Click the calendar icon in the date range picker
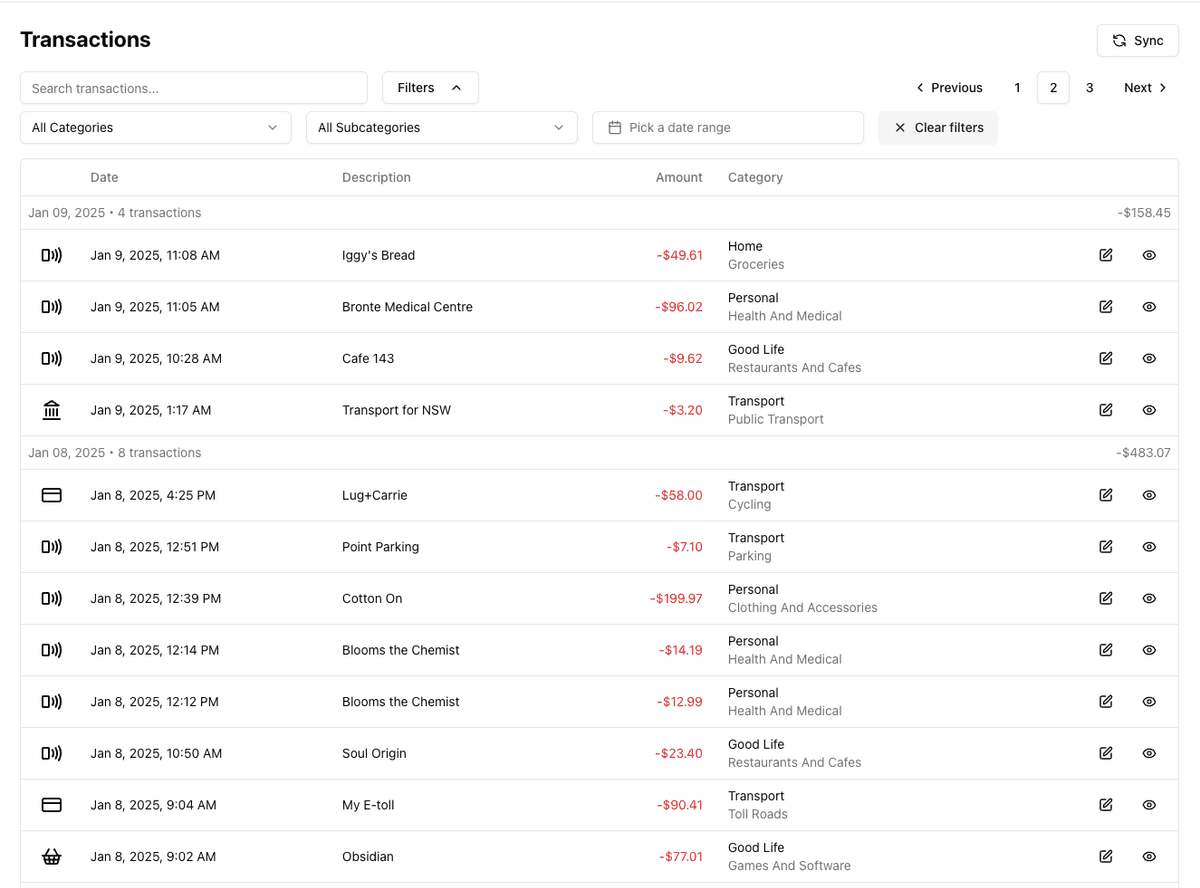Screen dimensions: 1200x888 (615, 127)
